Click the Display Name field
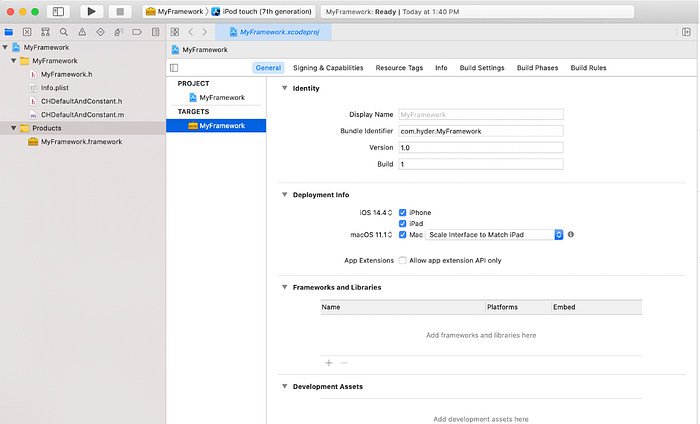This screenshot has width=700, height=424. point(481,114)
